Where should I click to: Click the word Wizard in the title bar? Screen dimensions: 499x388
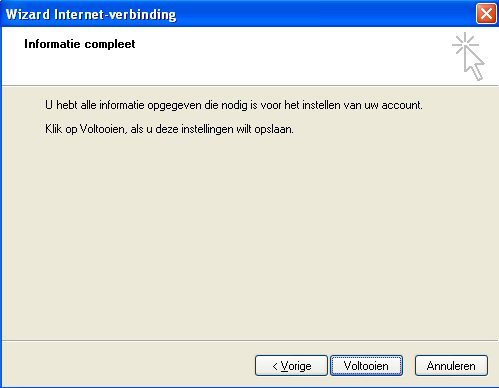[28, 14]
